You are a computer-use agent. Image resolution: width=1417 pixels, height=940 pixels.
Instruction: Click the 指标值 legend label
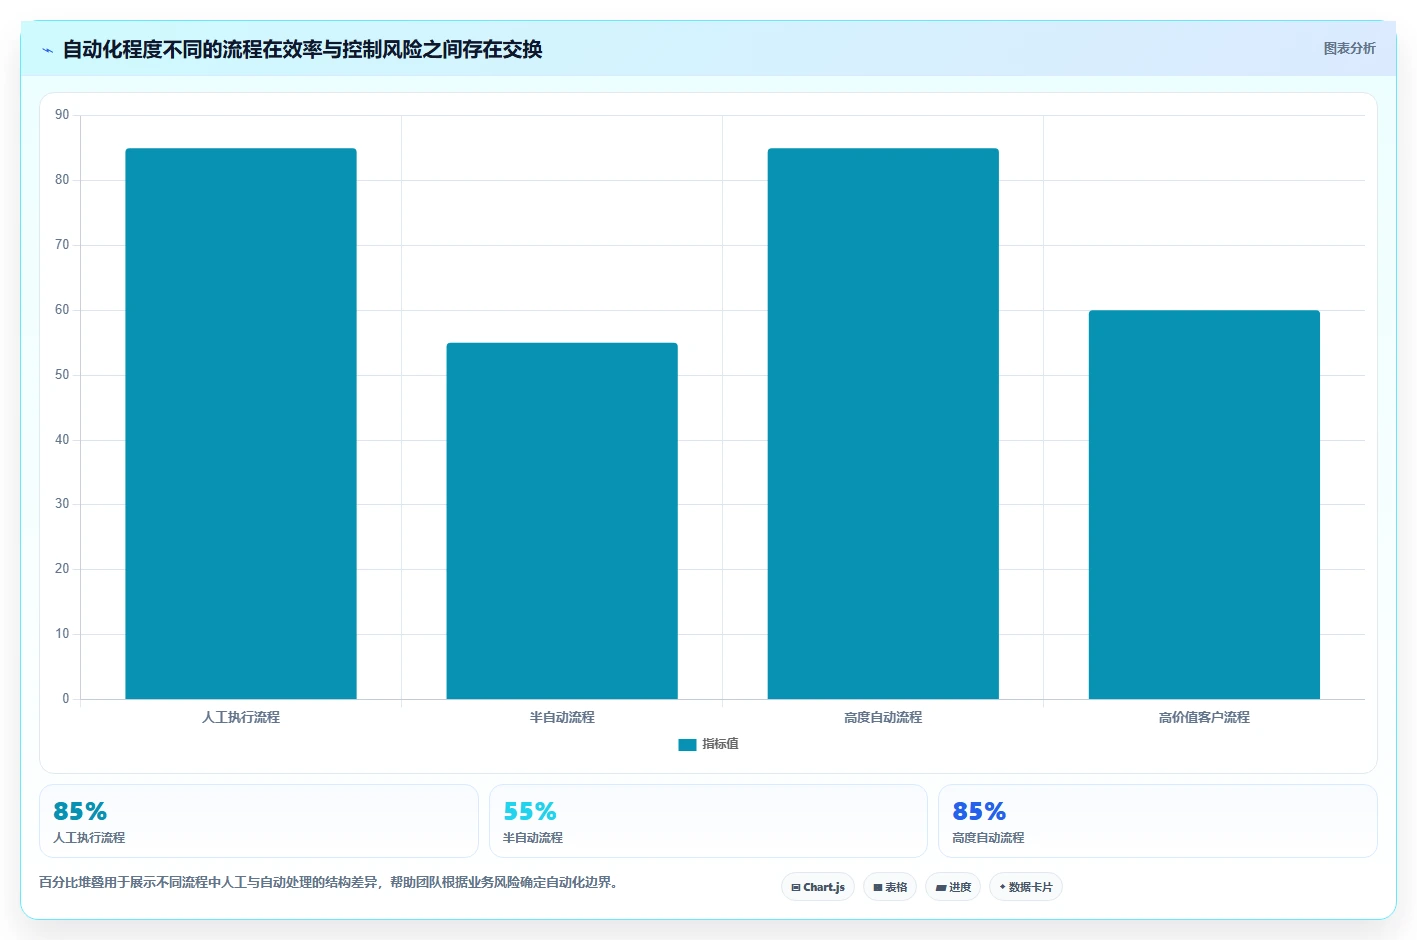pos(720,744)
